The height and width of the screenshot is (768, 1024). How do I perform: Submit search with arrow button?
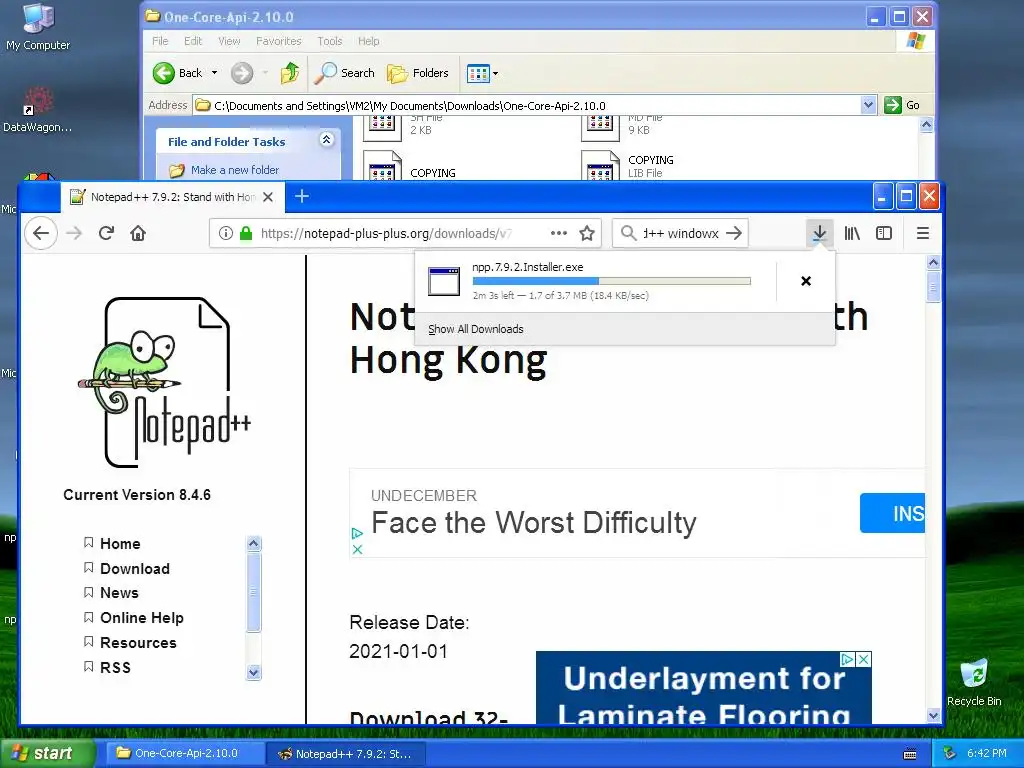734,233
